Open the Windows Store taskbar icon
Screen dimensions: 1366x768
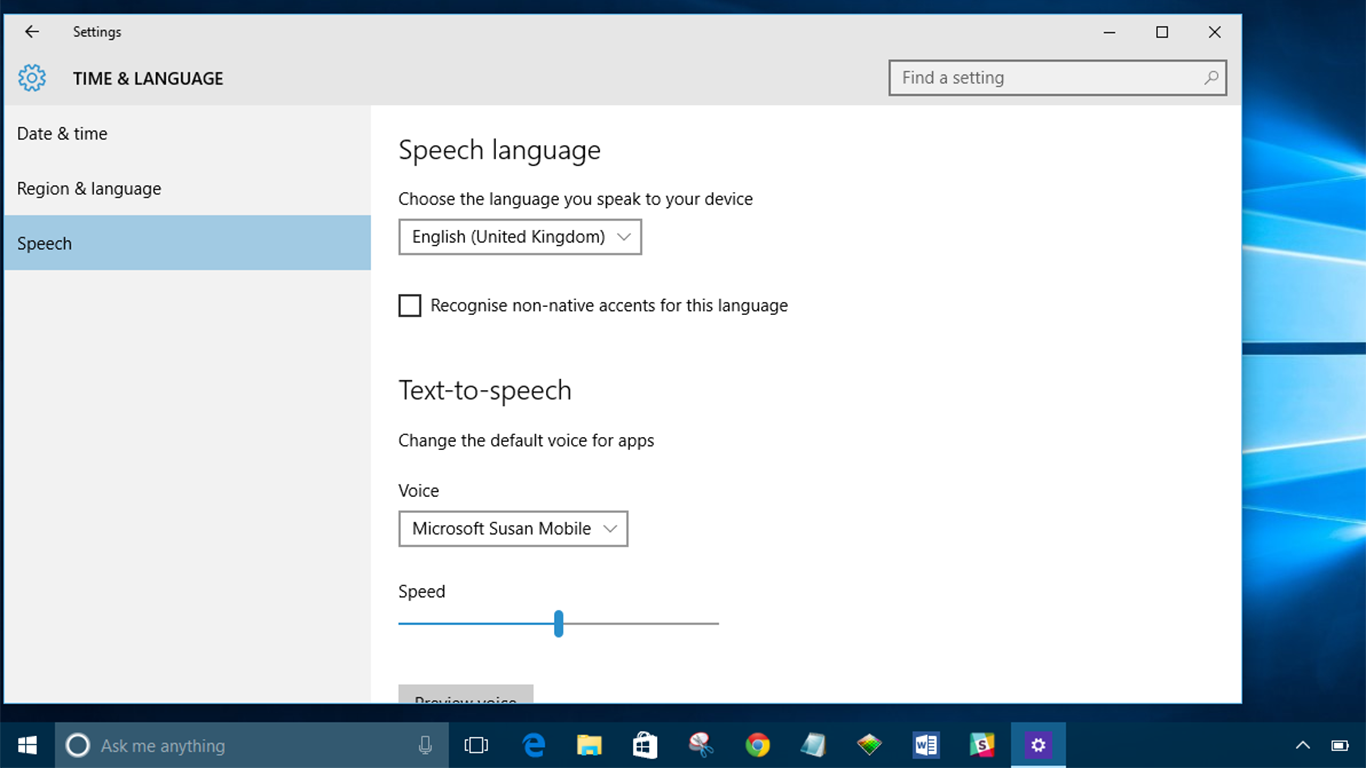645,745
